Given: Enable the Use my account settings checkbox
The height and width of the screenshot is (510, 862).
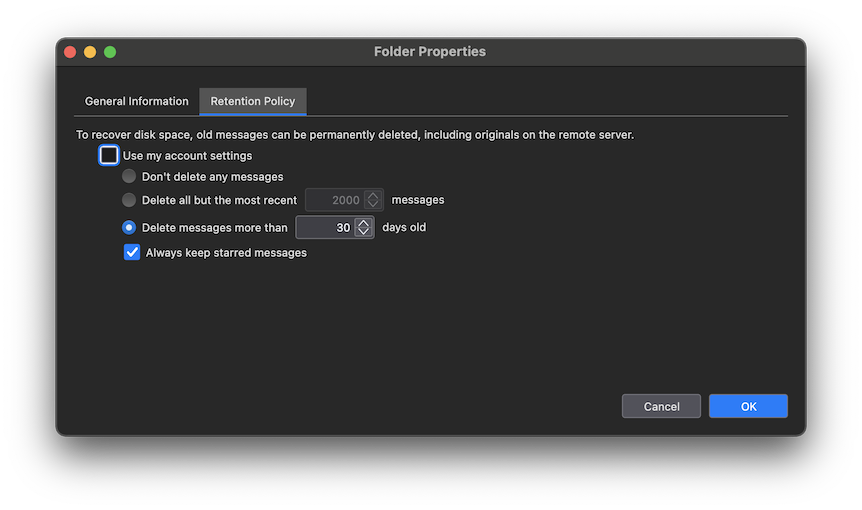Looking at the screenshot, I should pos(109,156).
